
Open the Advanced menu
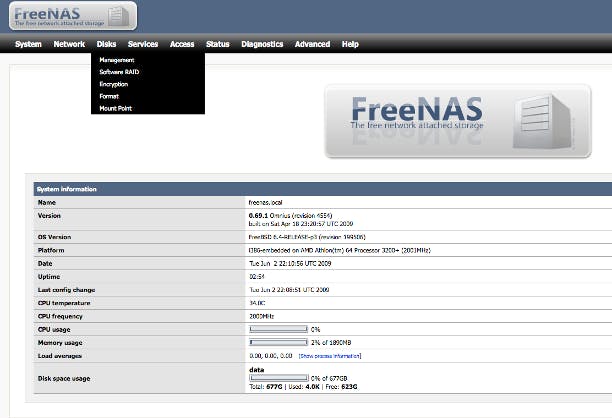click(x=312, y=44)
